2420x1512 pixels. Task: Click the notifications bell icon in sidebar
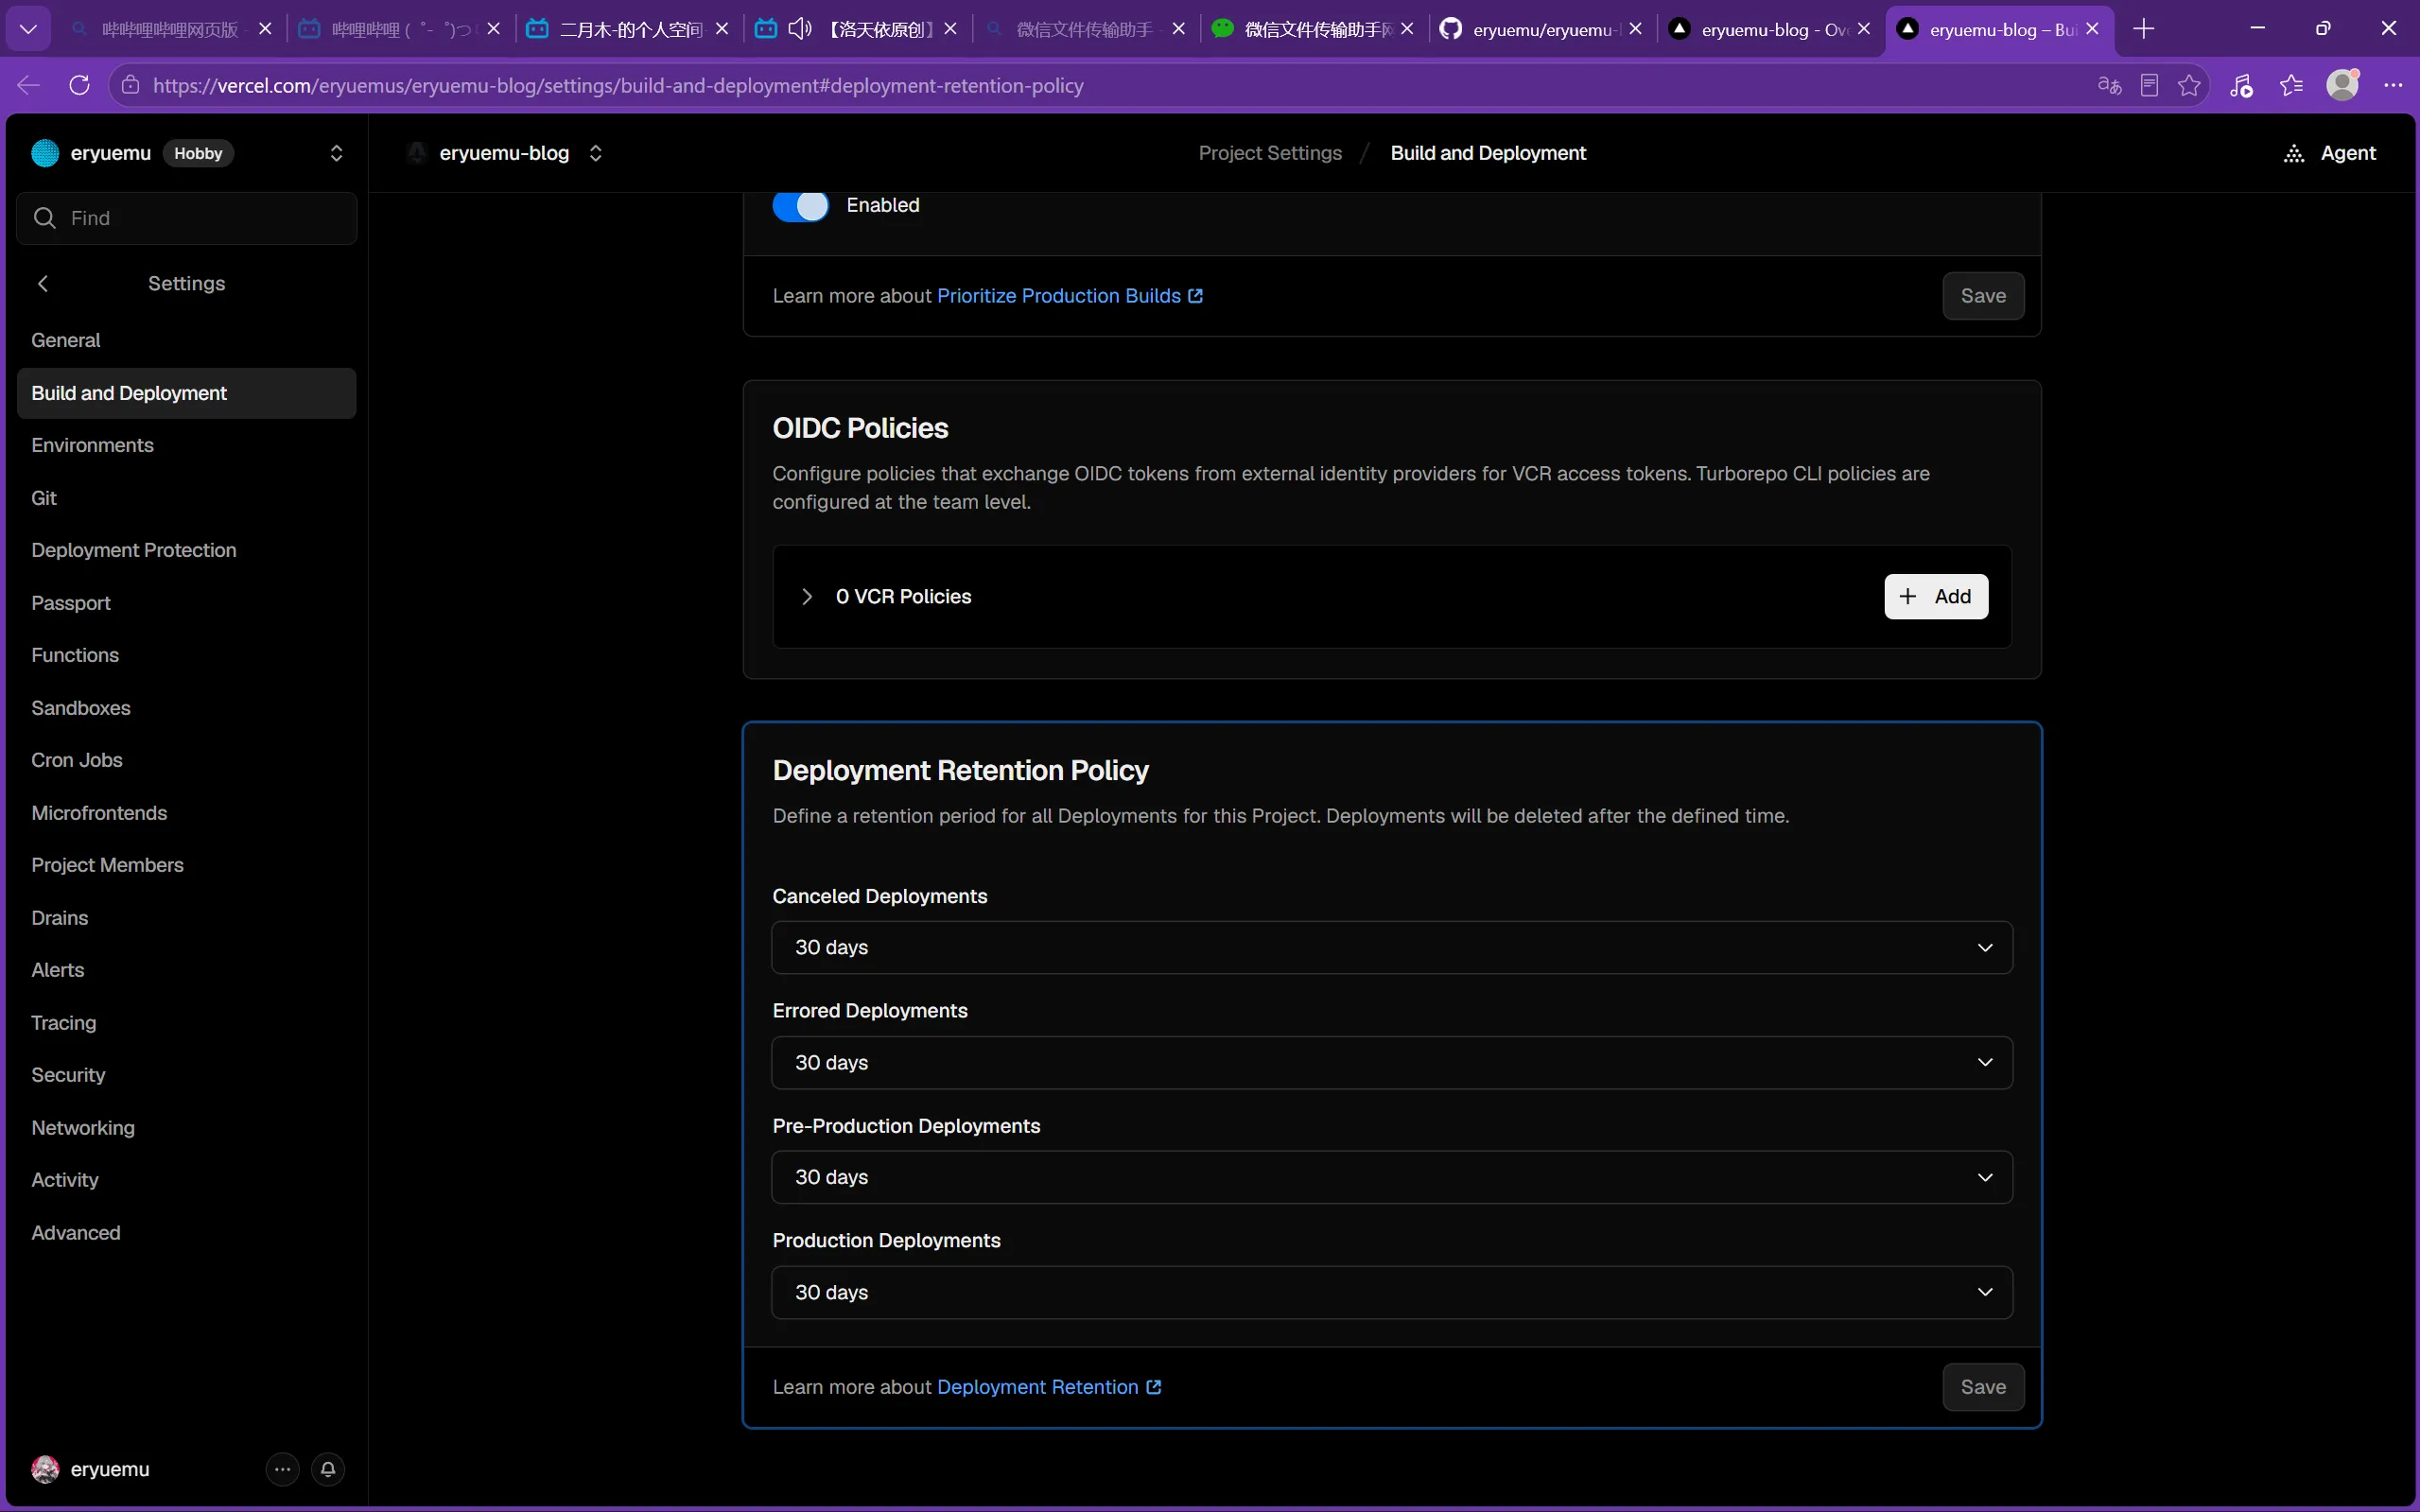tap(328, 1469)
